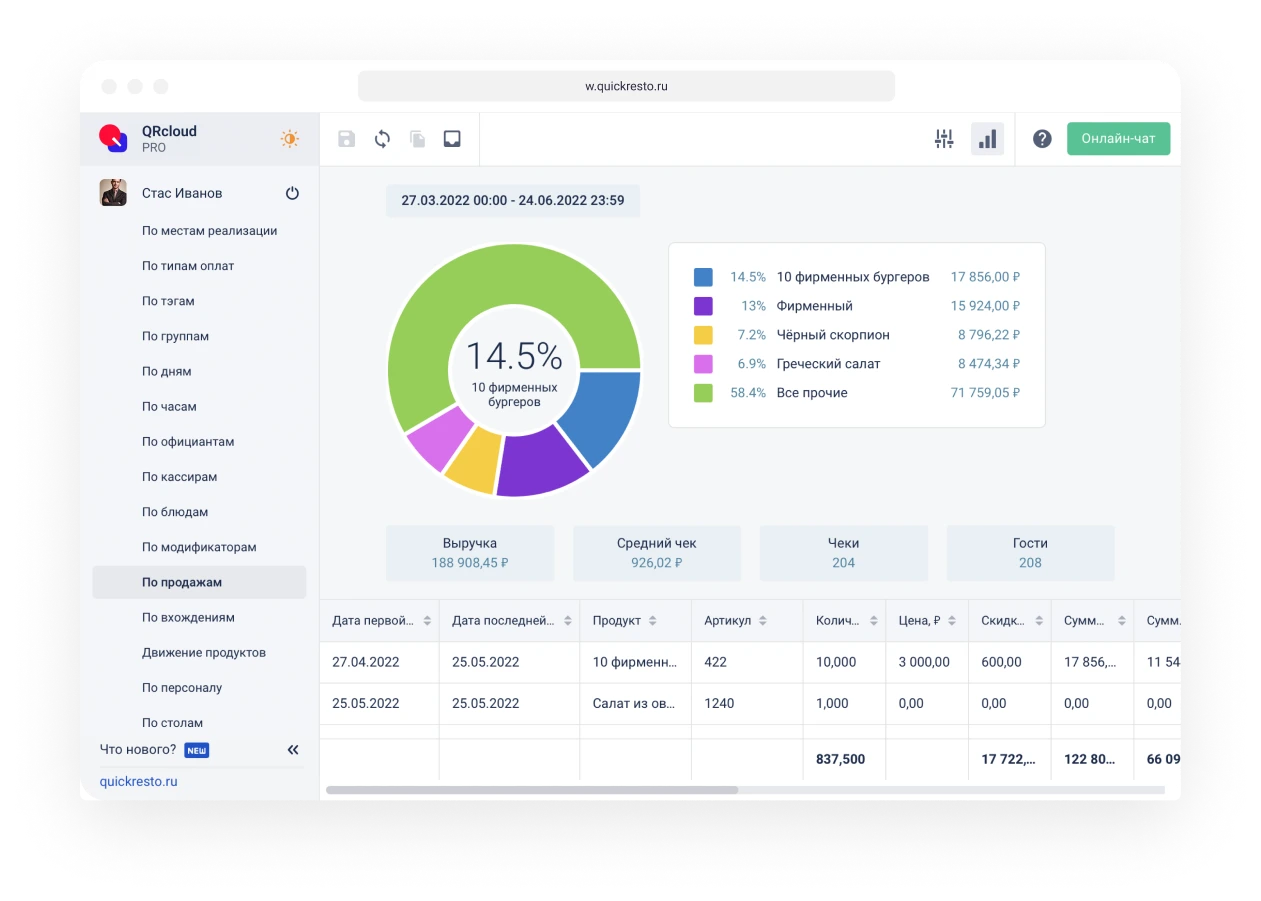The width and height of the screenshot is (1261, 901).
Task: Open filter settings sliders icon
Action: [944, 139]
